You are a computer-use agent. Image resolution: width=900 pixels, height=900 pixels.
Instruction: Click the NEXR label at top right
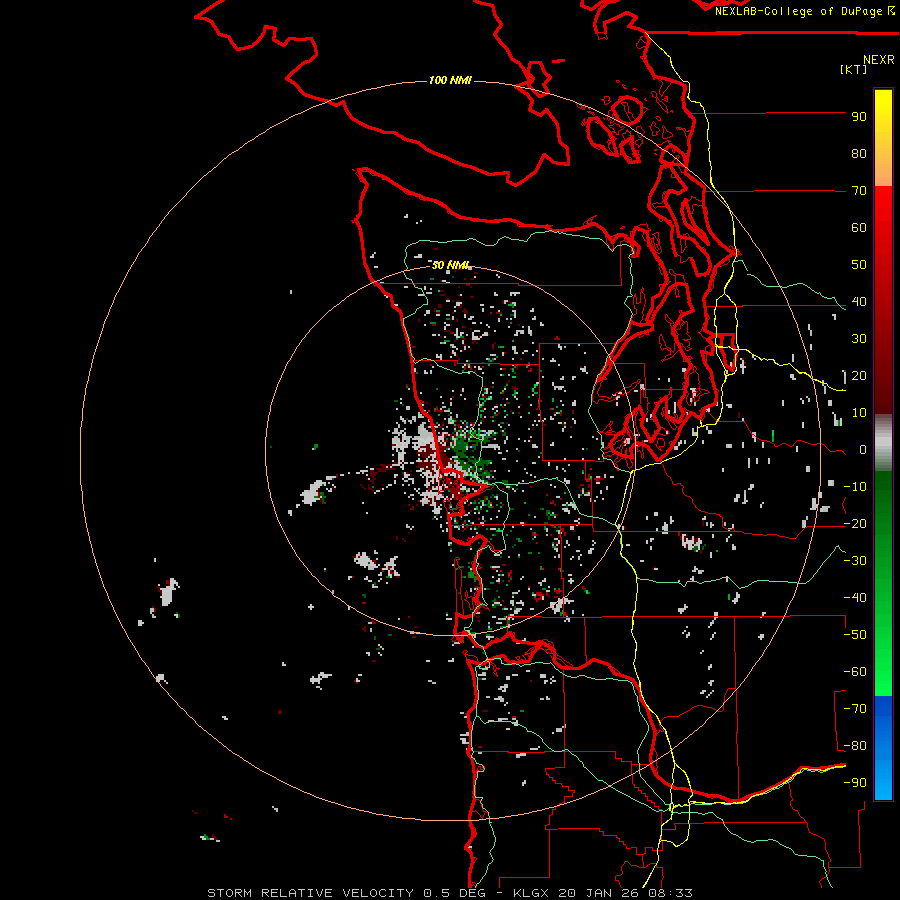pyautogui.click(x=879, y=60)
